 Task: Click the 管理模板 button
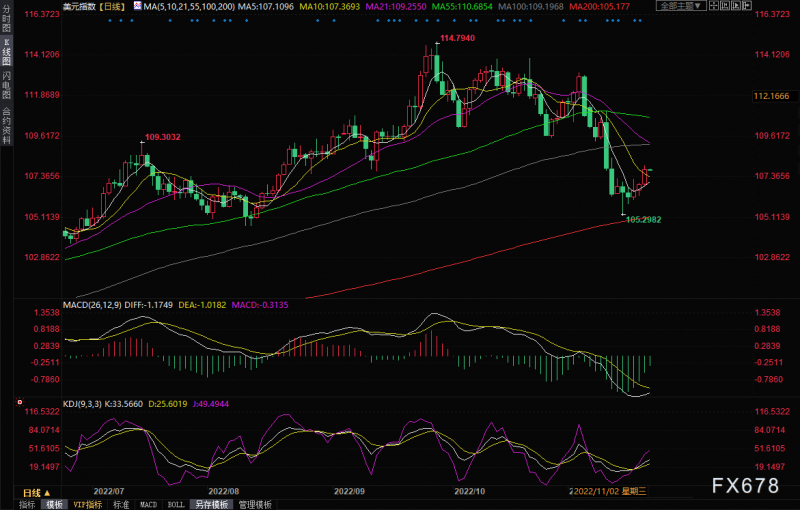[x=255, y=504]
